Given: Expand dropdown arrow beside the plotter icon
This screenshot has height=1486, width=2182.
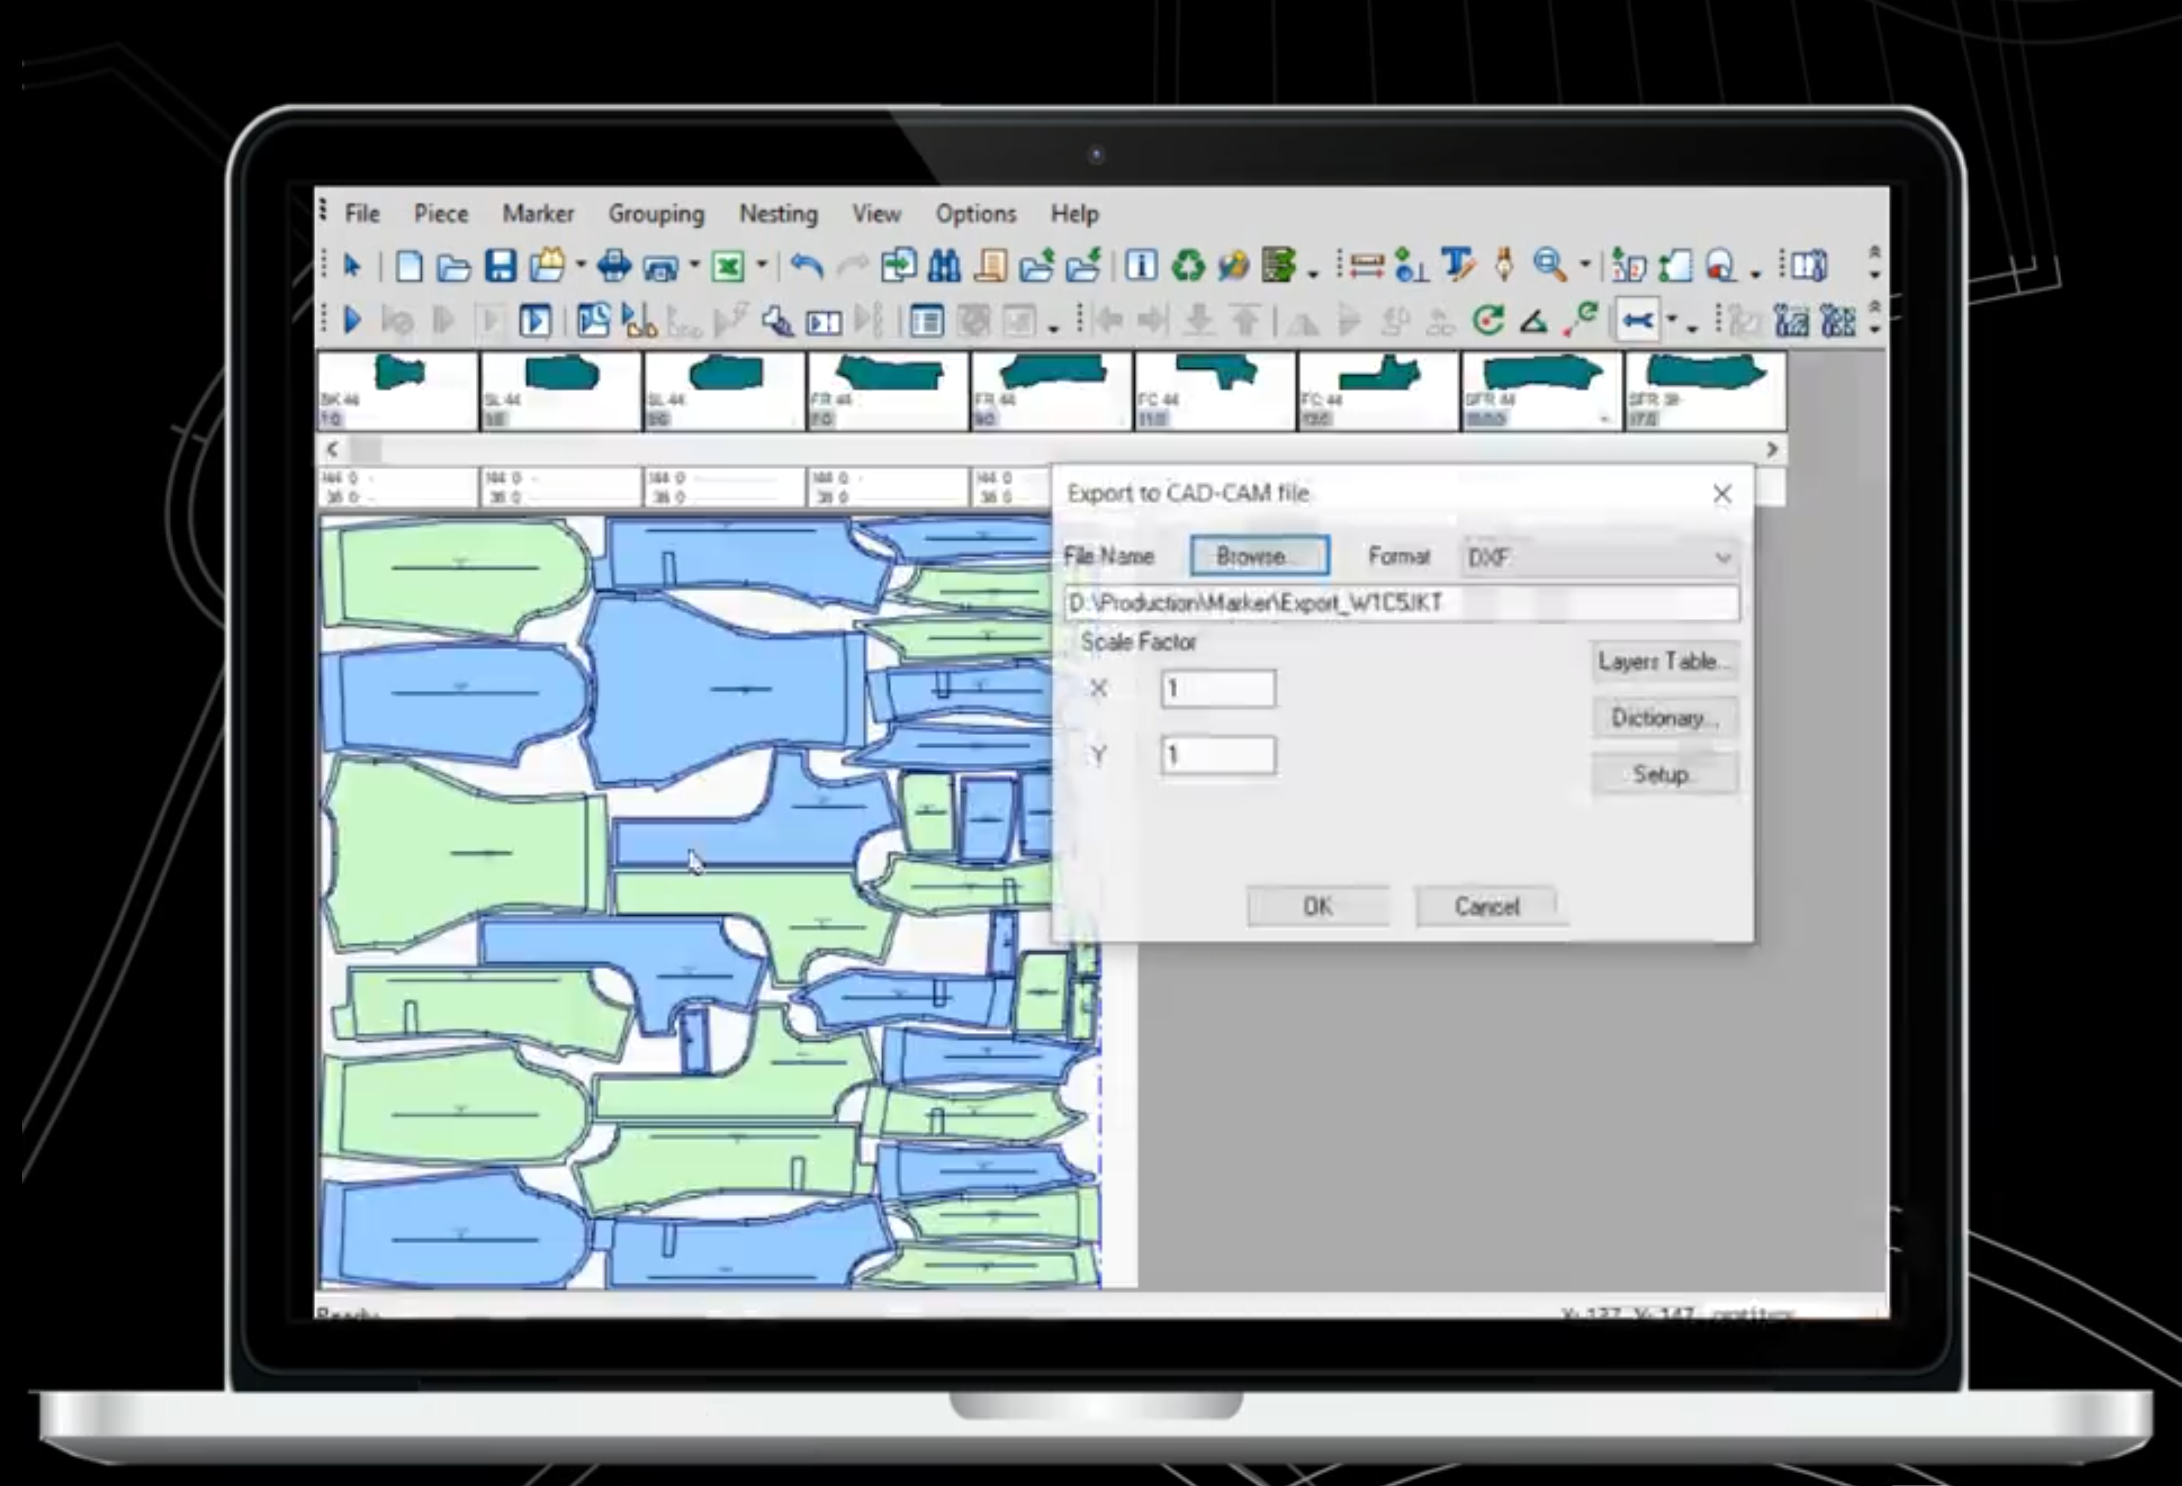Looking at the screenshot, I should click(694, 266).
